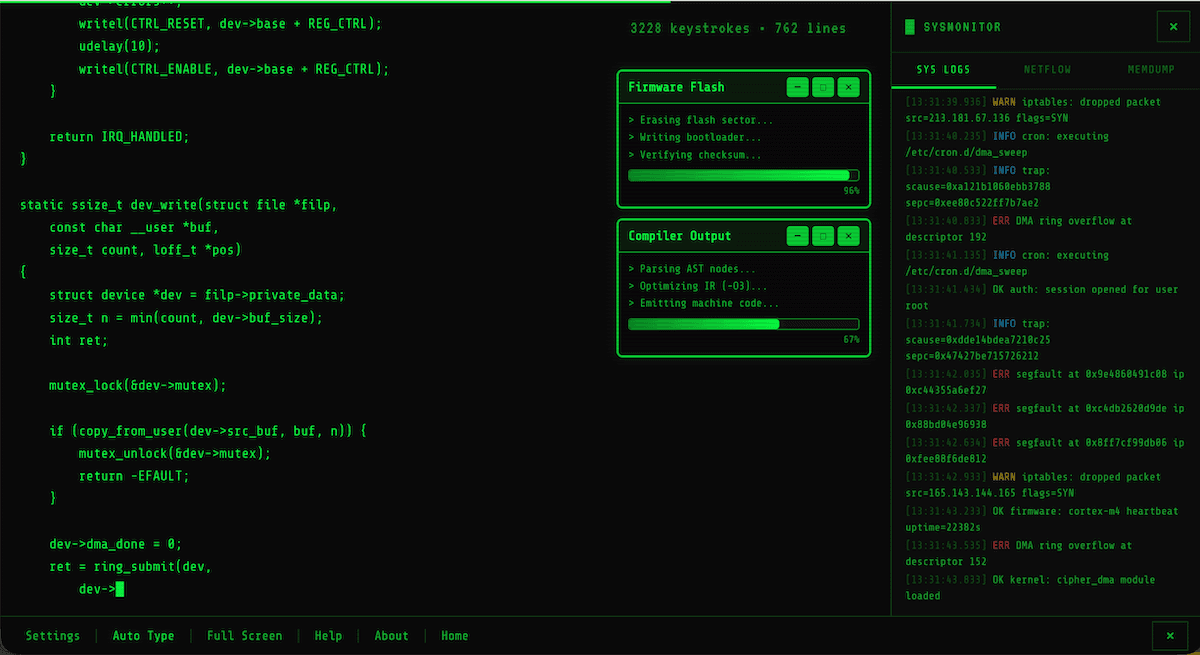The height and width of the screenshot is (655, 1200).
Task: Click the SYSMONITOR server icon
Action: click(908, 26)
